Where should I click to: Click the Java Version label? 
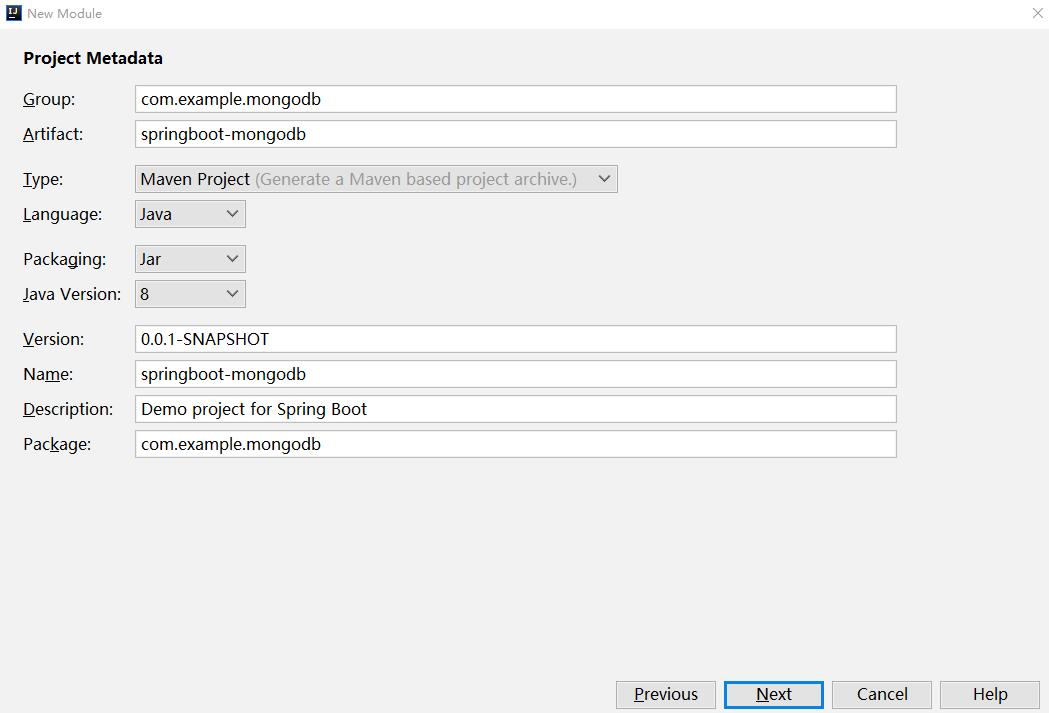pos(72,294)
